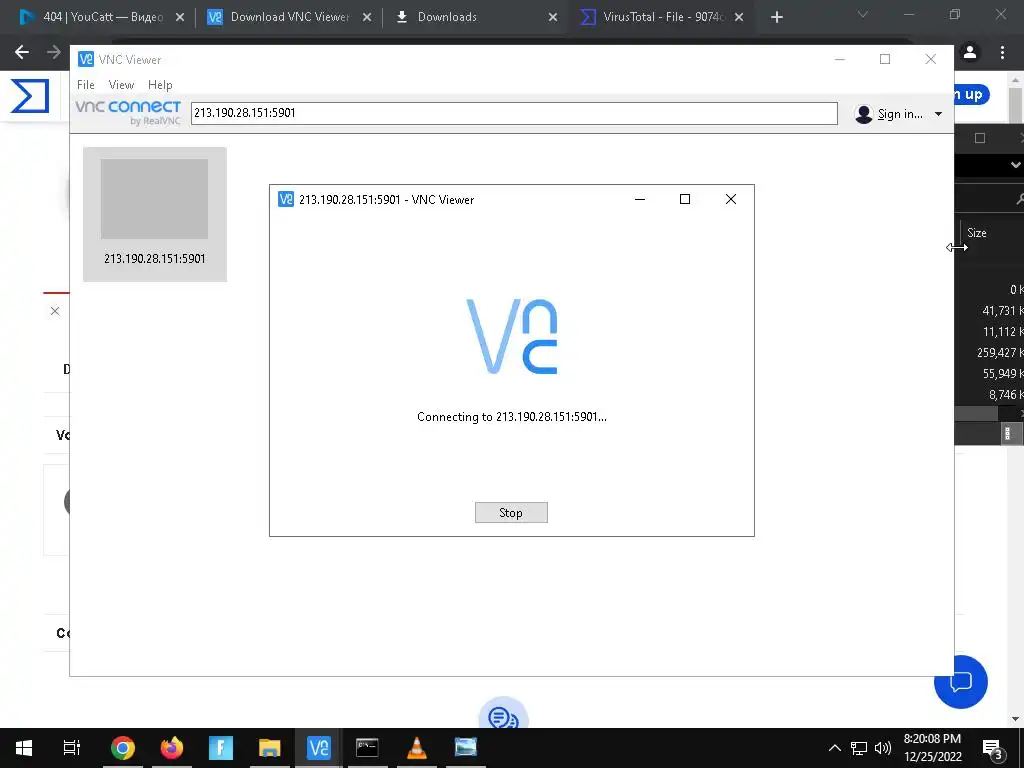Image resolution: width=1024 pixels, height=768 pixels.
Task: Select the 41,731 K size entry
Action: [x=1001, y=311]
